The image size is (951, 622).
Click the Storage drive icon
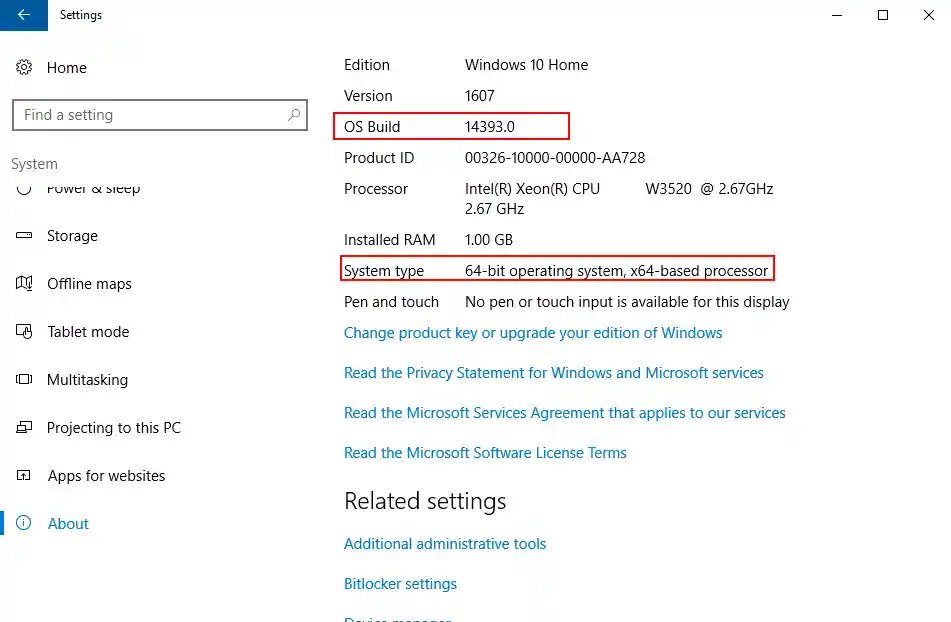click(24, 235)
